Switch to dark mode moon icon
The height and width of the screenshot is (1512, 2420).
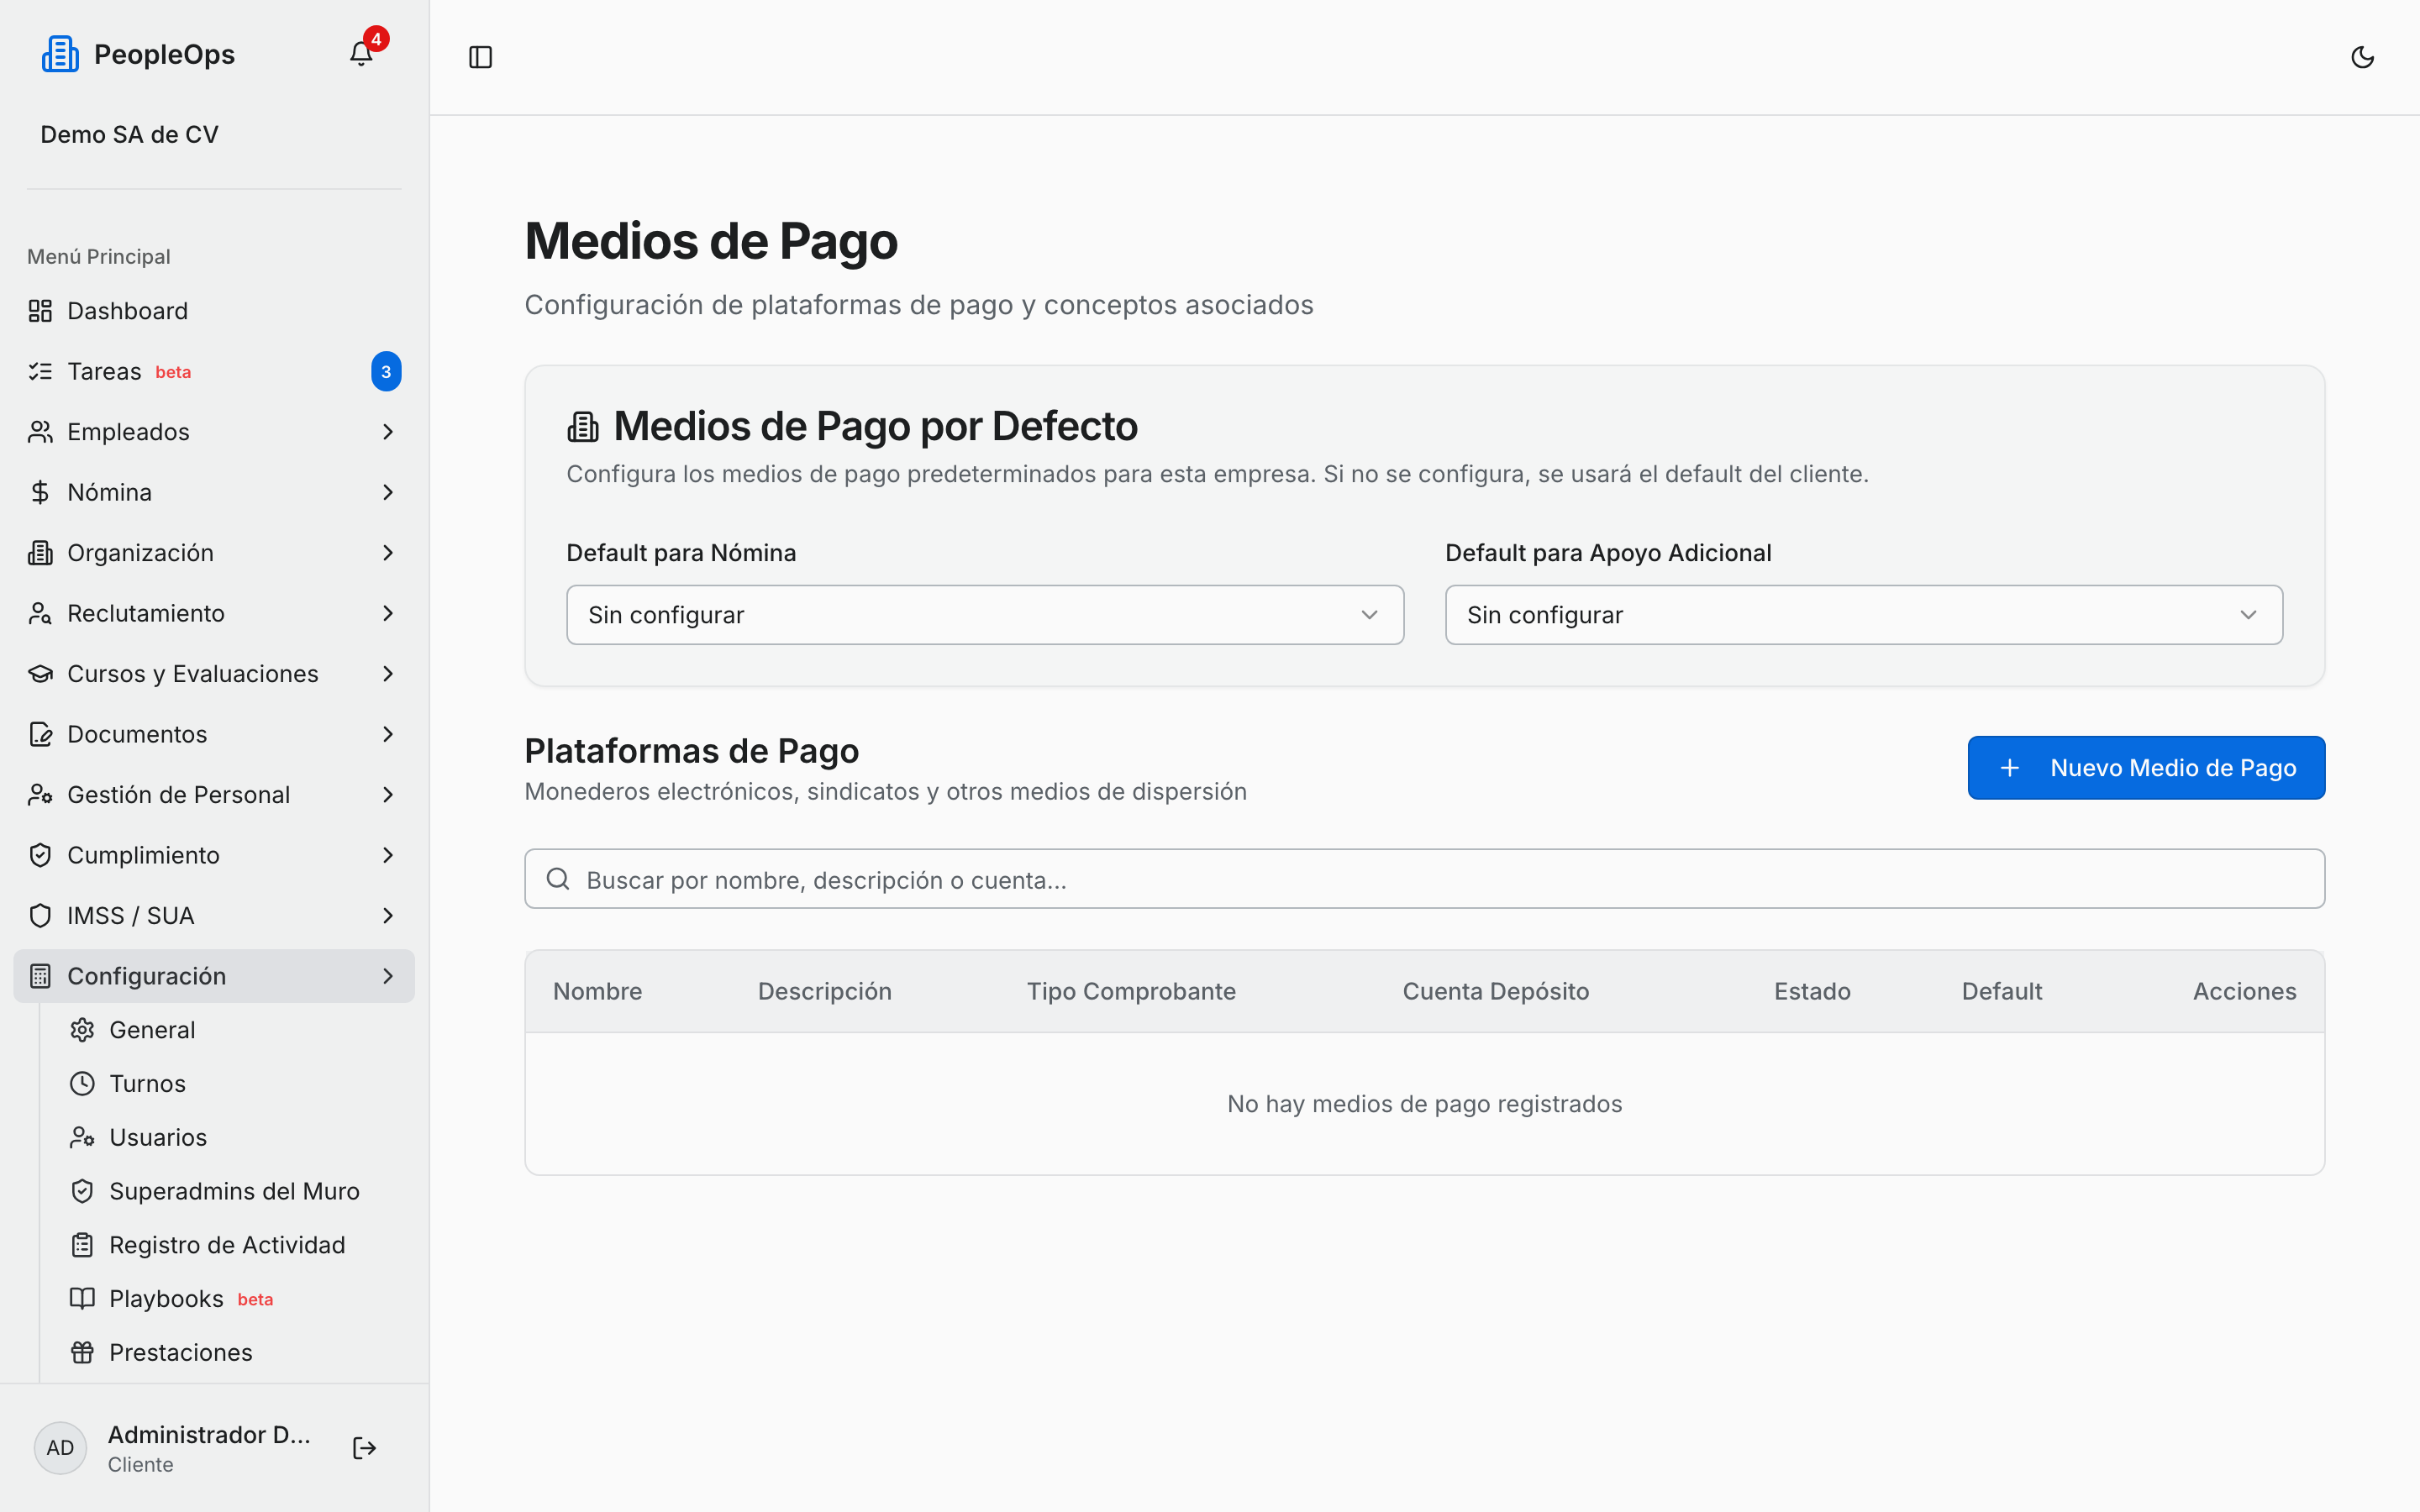pyautogui.click(x=2362, y=57)
